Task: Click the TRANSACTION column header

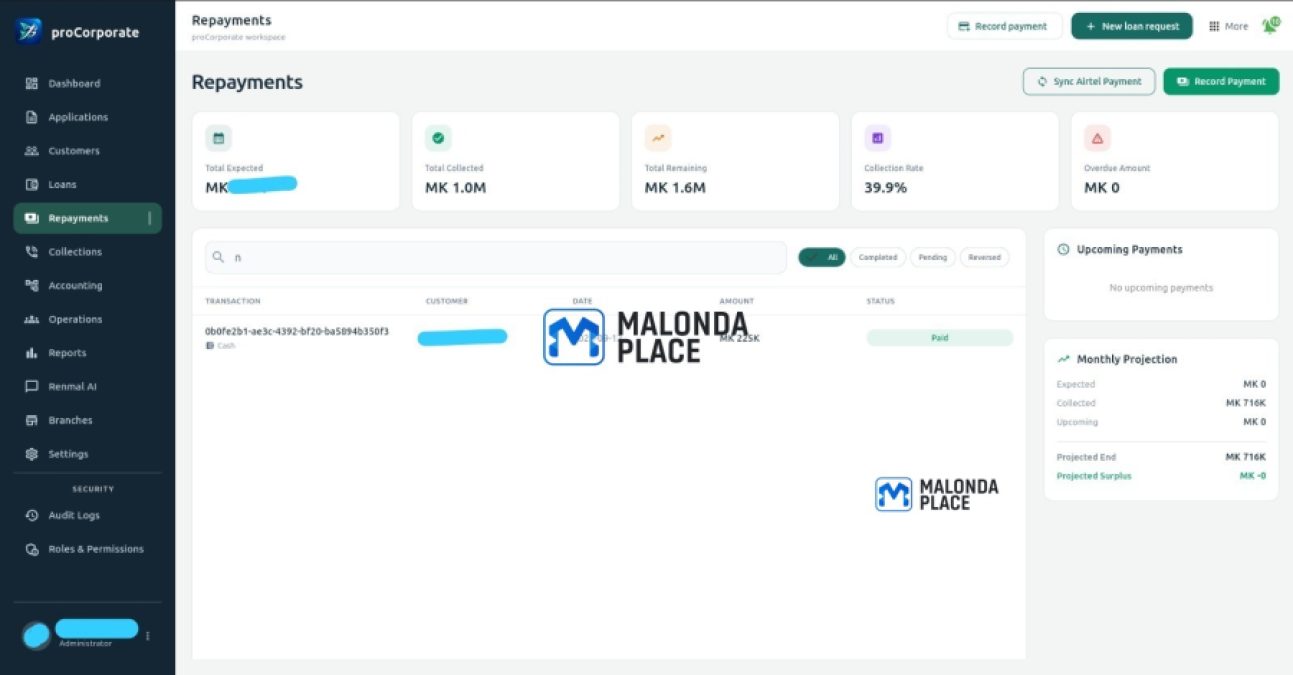Action: click(x=233, y=301)
